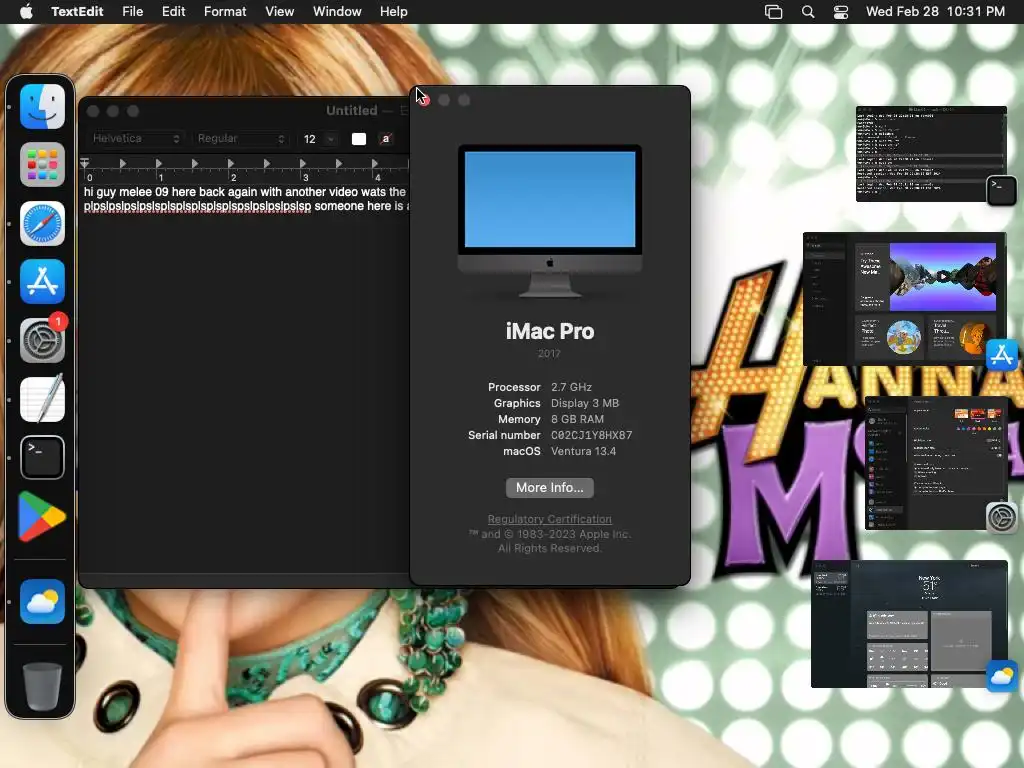Viewport: 1024px width, 768px height.
Task: Open the Apple menu
Action: click(x=26, y=11)
